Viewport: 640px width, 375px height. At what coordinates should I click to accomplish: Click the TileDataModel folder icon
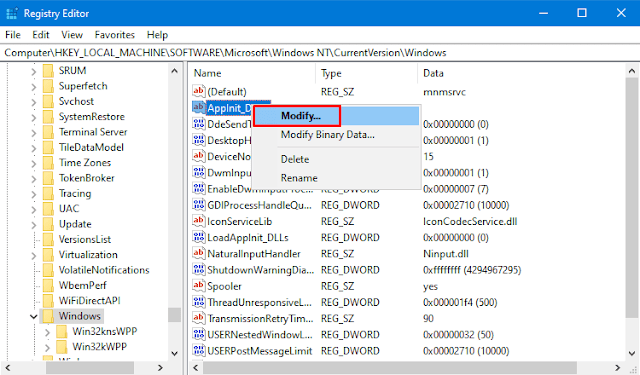(x=48, y=147)
